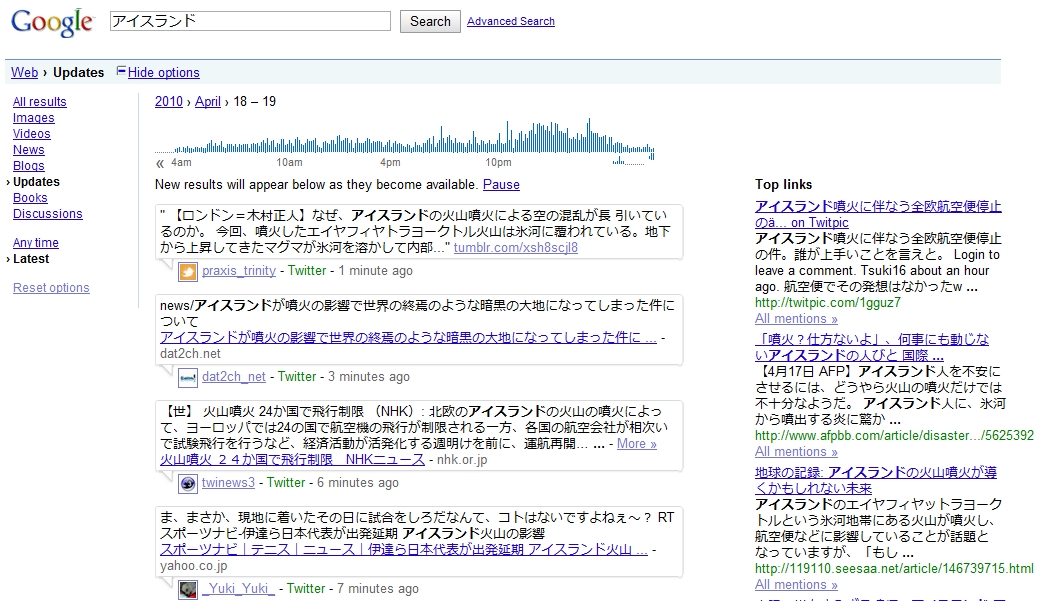
Task: Open dat2ch.net article title link
Action: click(x=408, y=338)
